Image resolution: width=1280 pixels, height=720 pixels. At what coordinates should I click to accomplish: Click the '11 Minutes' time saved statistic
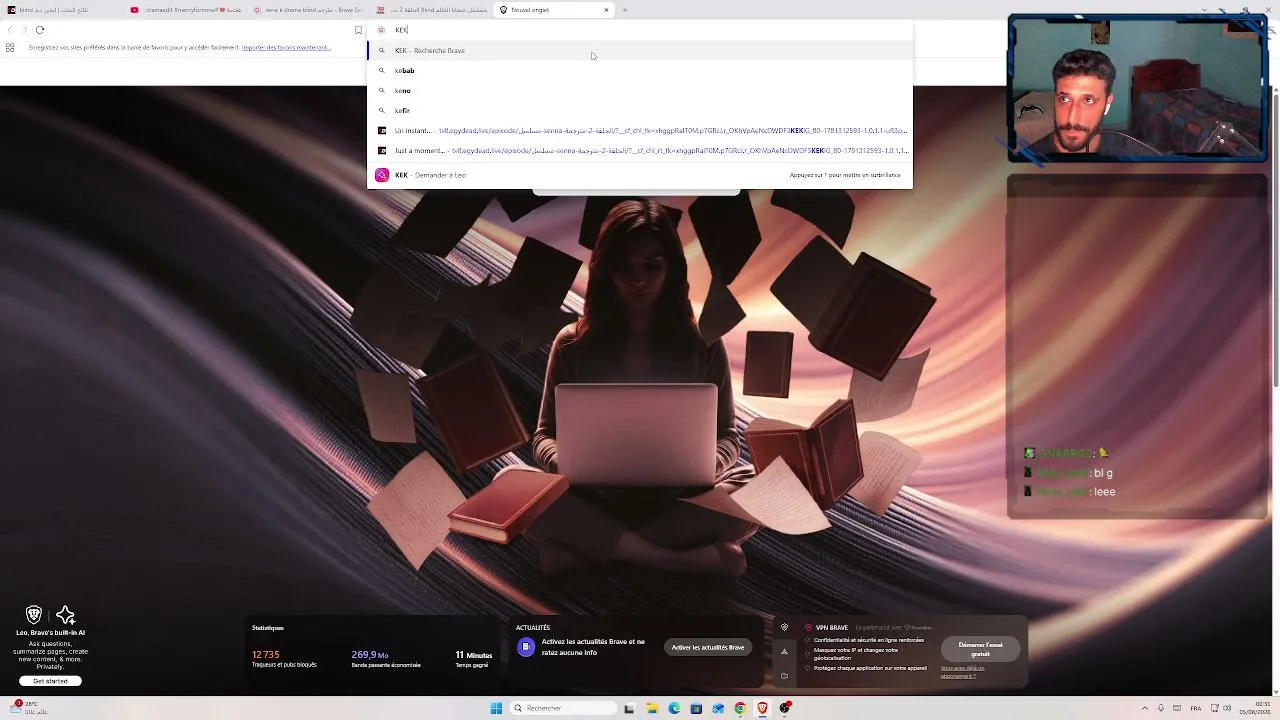tap(473, 659)
